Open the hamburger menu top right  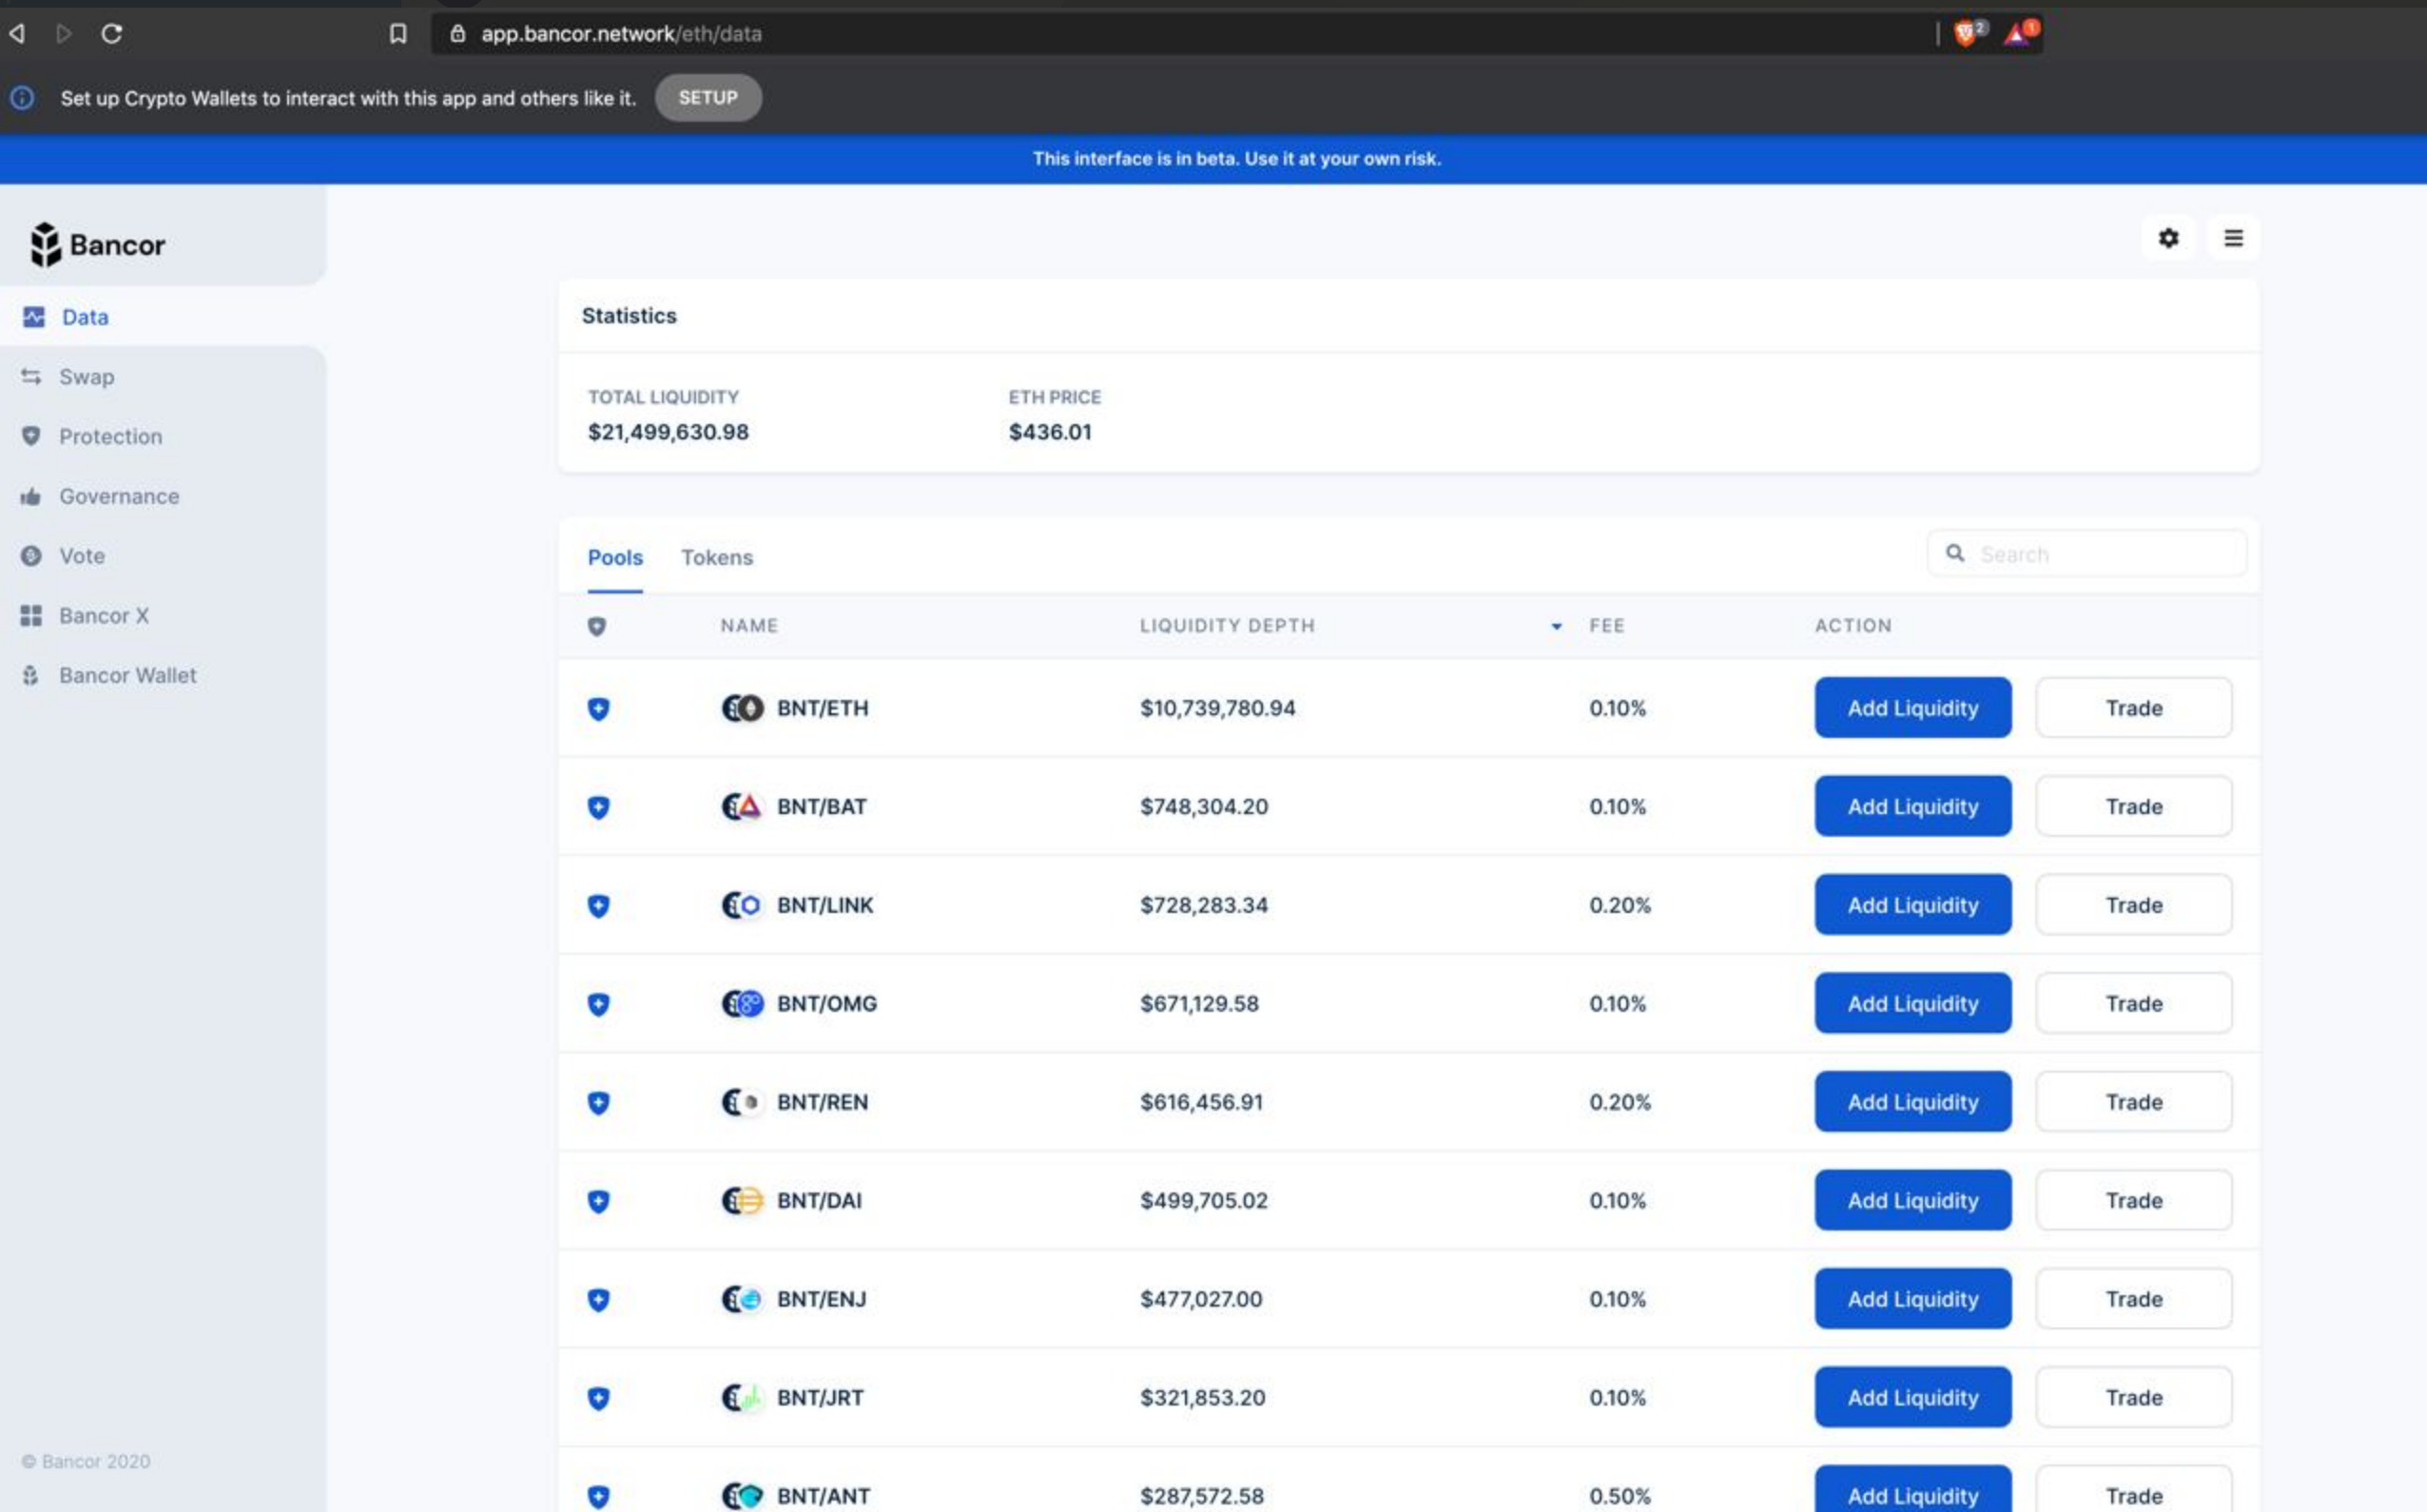point(2233,238)
